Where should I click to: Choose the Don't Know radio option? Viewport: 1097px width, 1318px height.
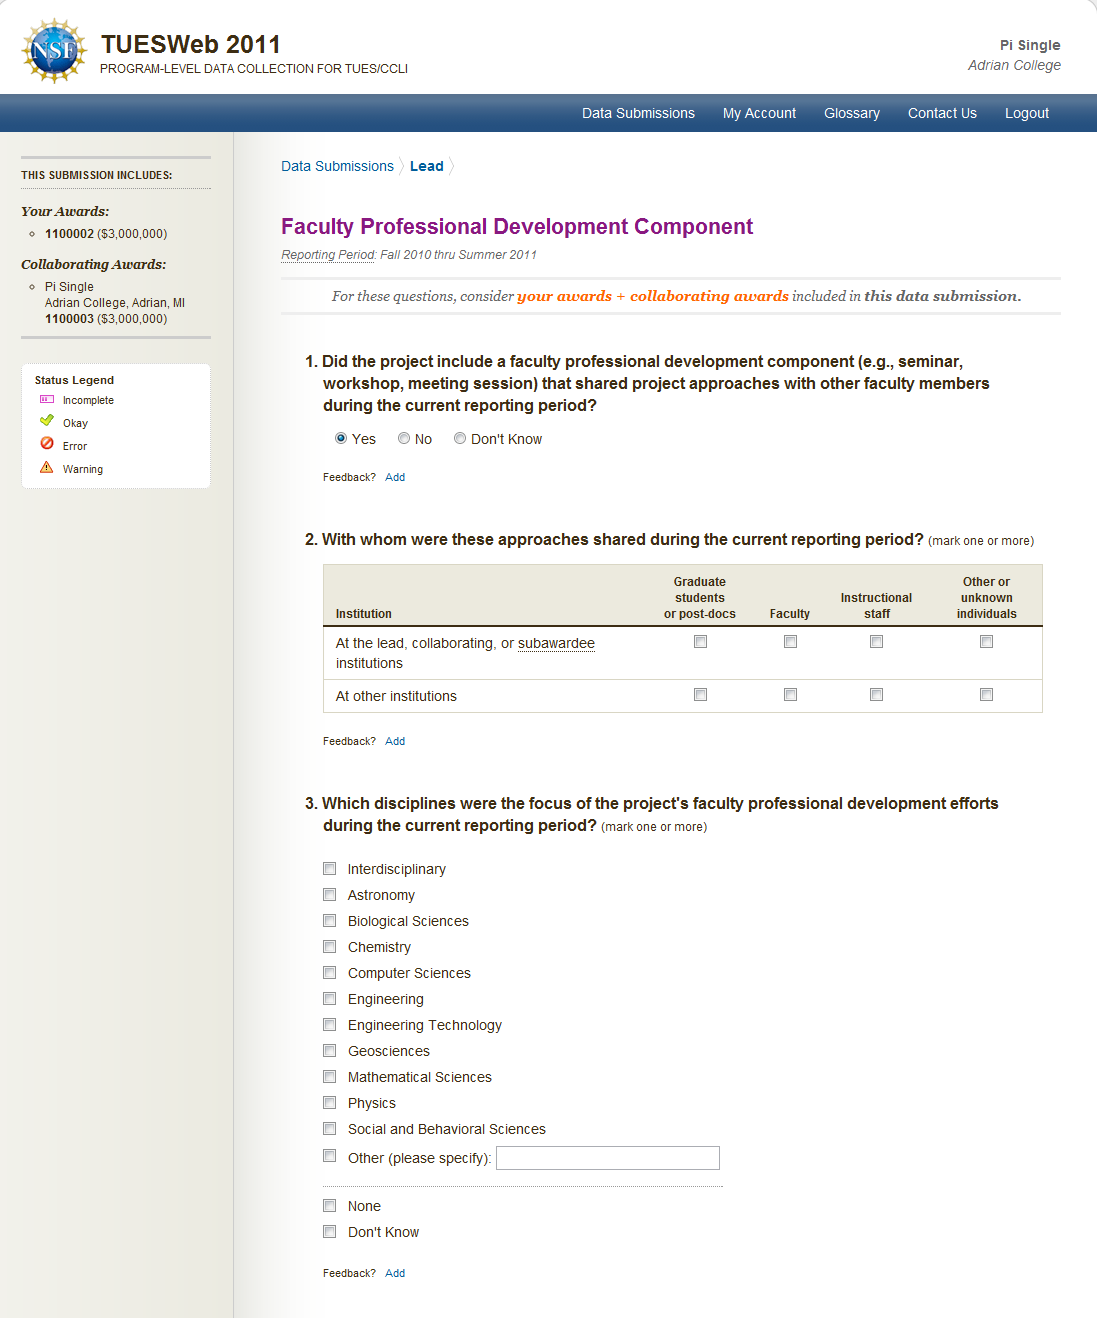(460, 439)
